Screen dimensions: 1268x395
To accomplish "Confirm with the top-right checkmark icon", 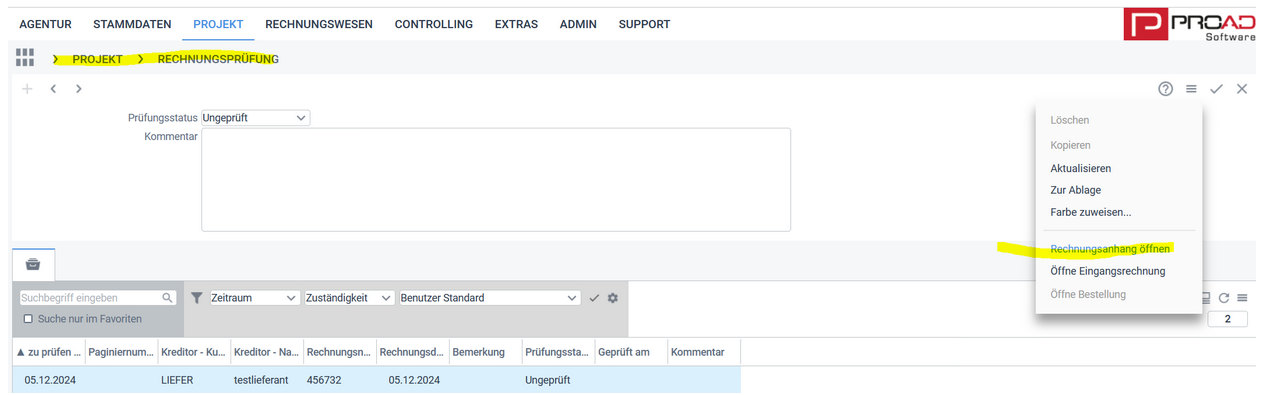I will [x=1216, y=89].
